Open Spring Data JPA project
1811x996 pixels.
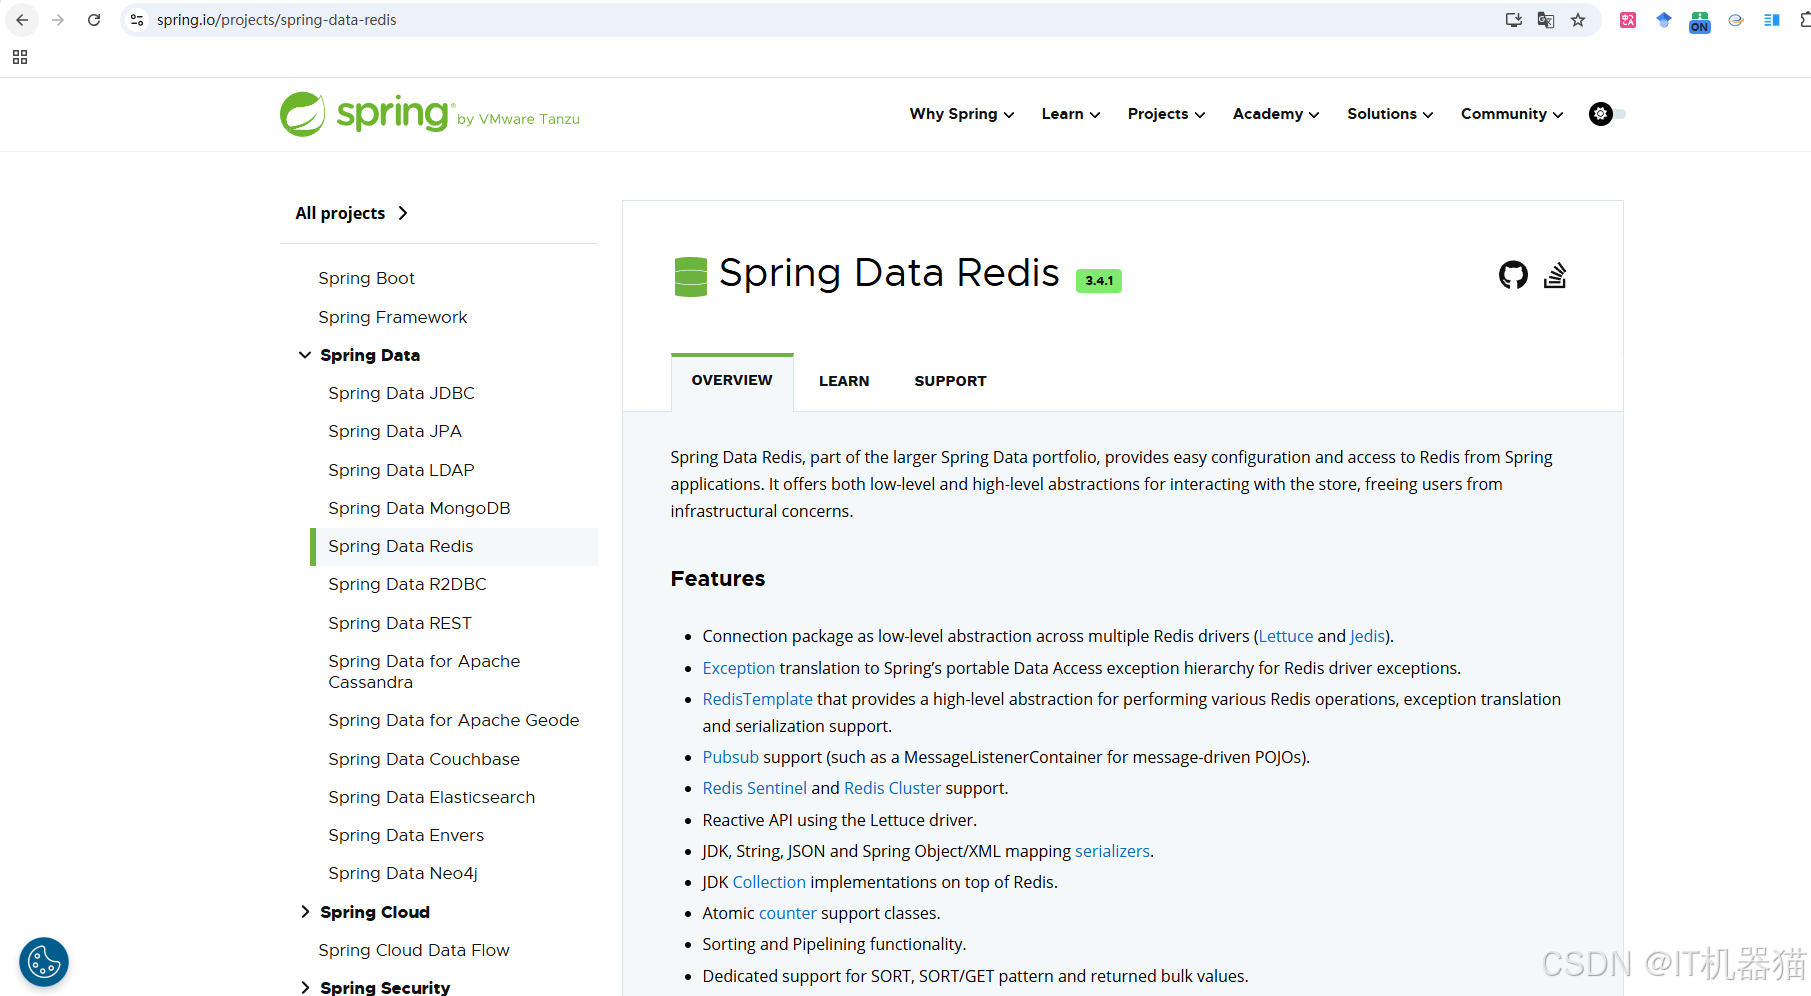(395, 431)
